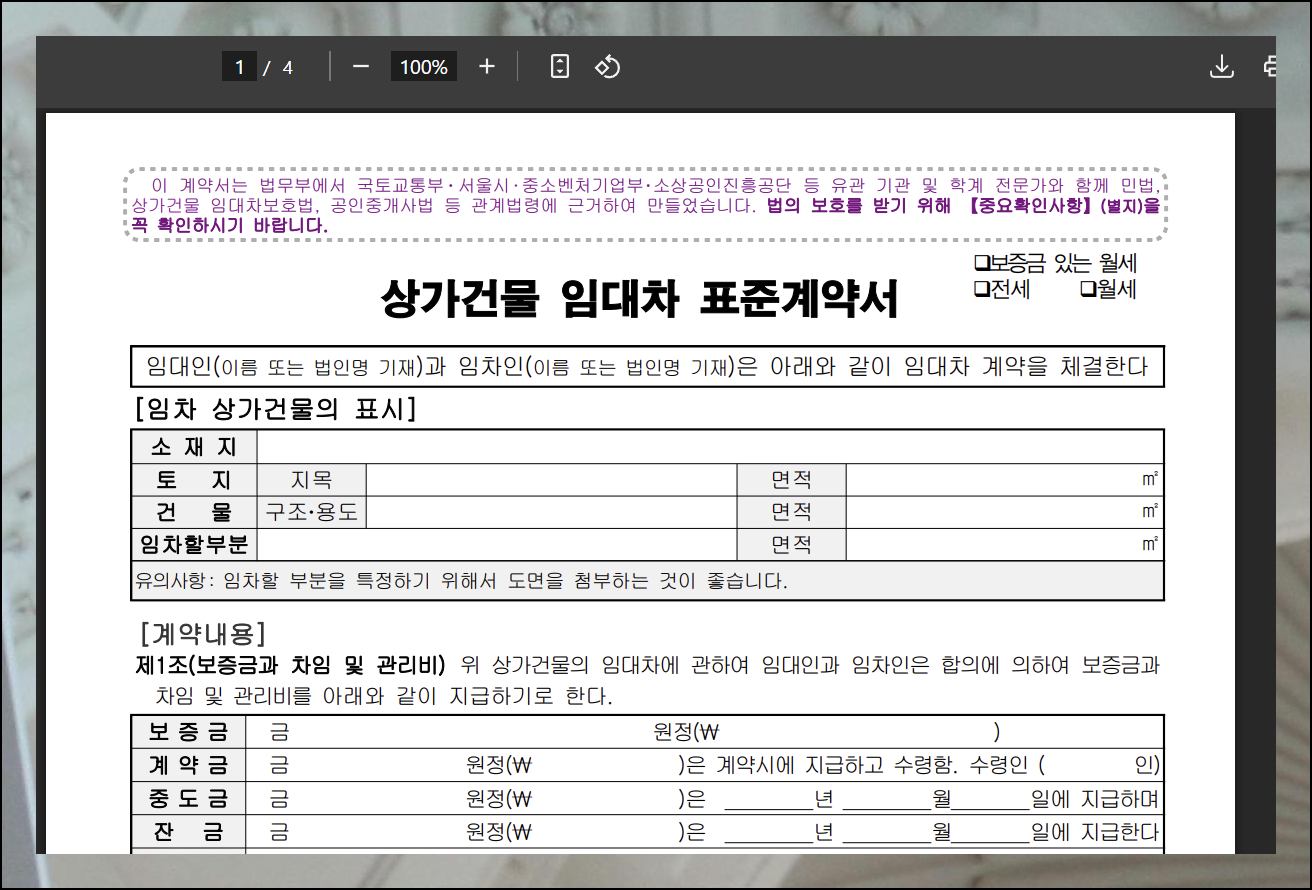Viewport: 1312px width, 890px height.
Task: Click the partially visible print icon
Action: (1270, 67)
